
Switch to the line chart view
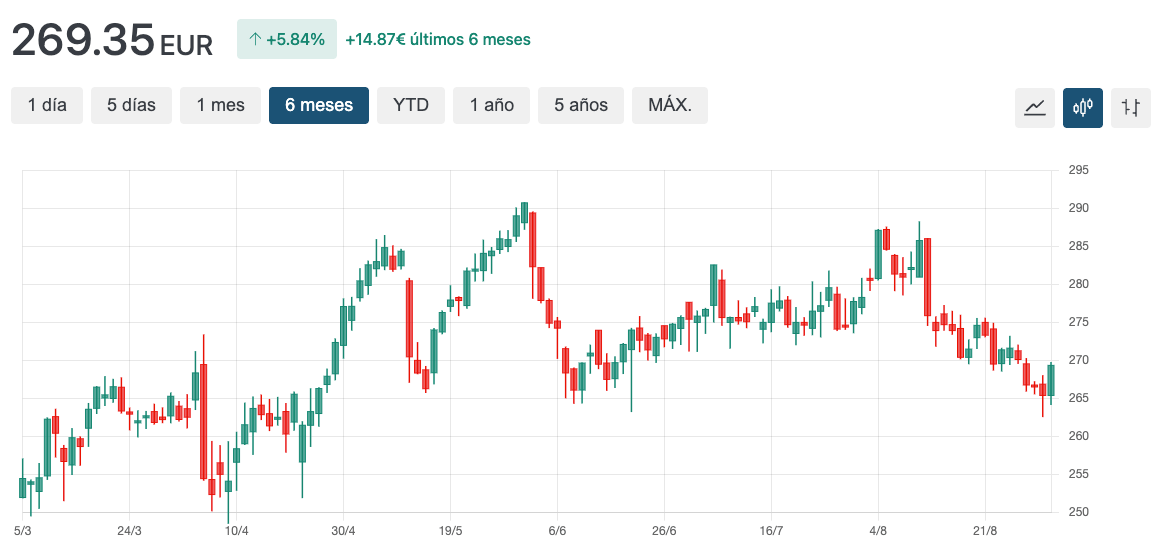pos(1035,108)
